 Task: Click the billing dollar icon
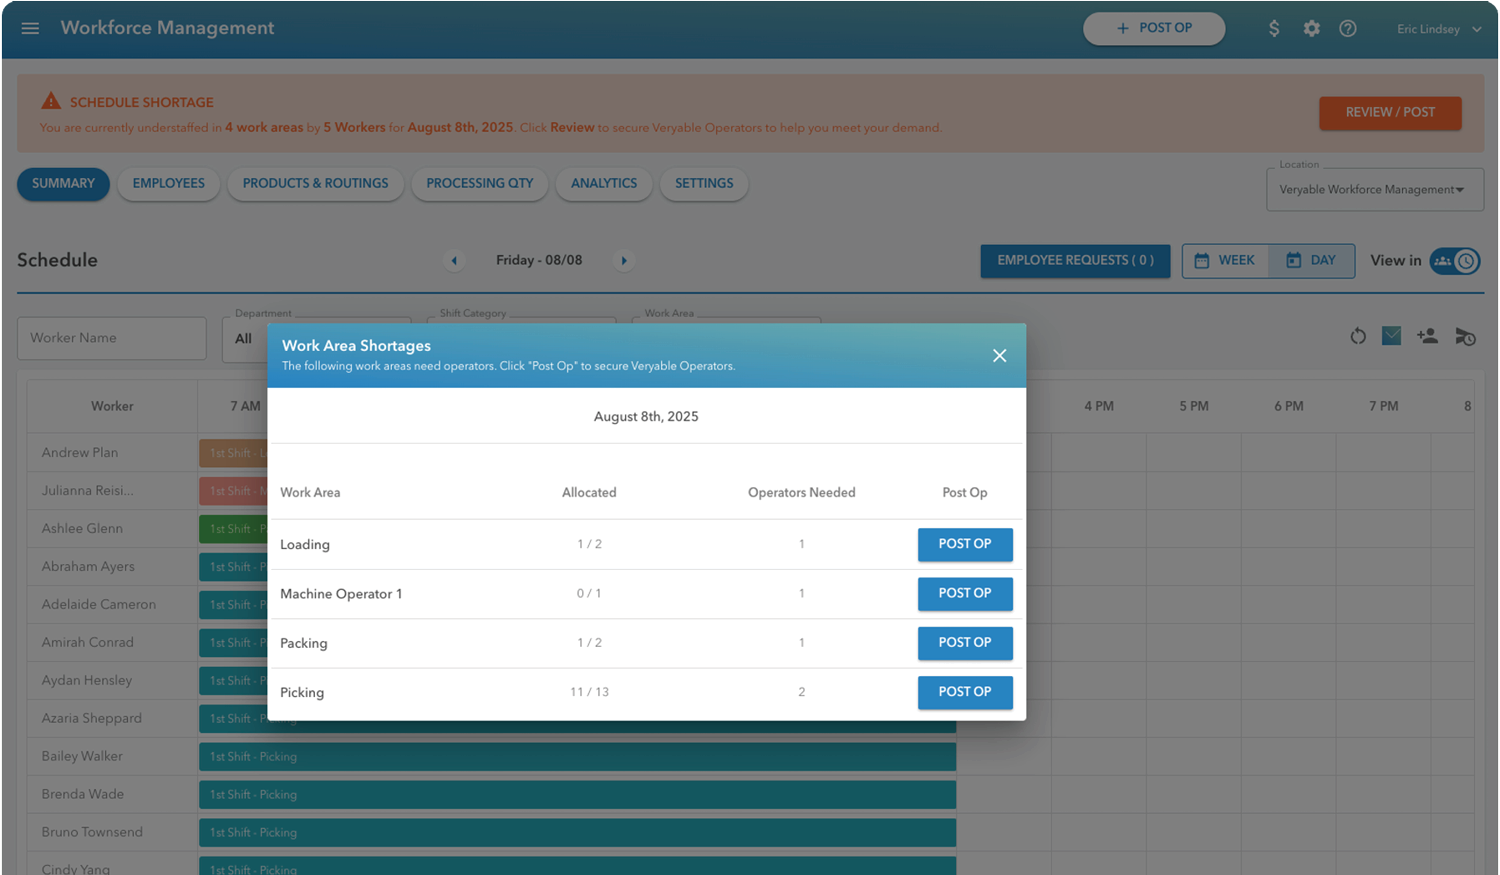point(1274,28)
